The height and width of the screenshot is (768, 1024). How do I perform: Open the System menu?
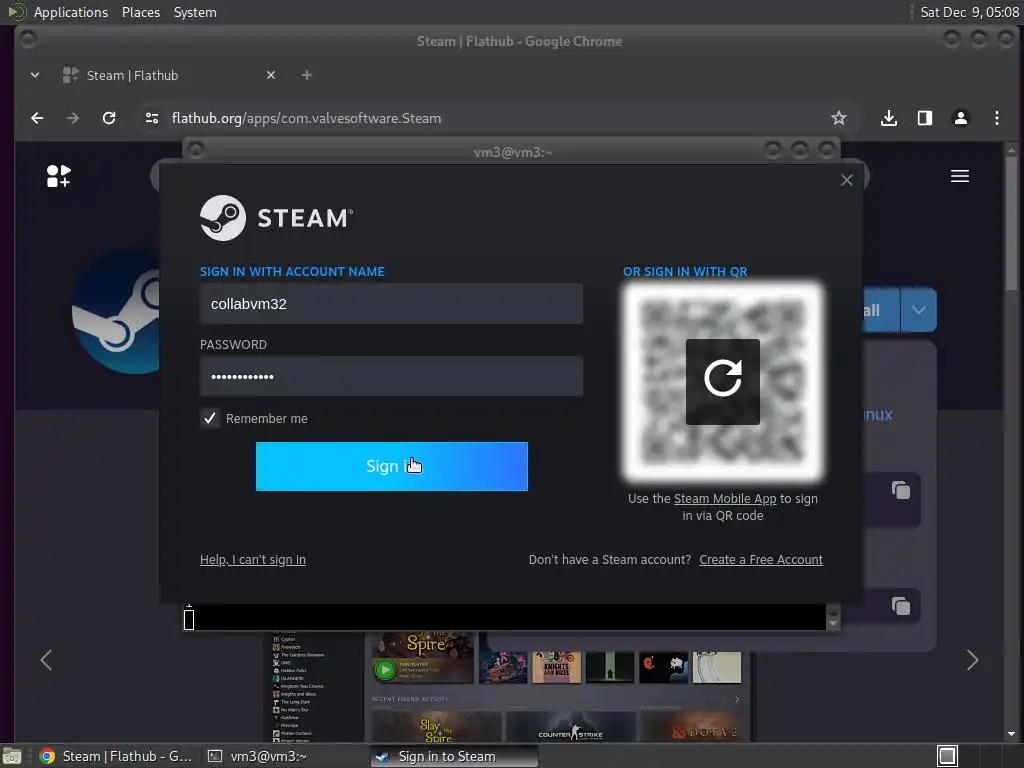(x=195, y=12)
